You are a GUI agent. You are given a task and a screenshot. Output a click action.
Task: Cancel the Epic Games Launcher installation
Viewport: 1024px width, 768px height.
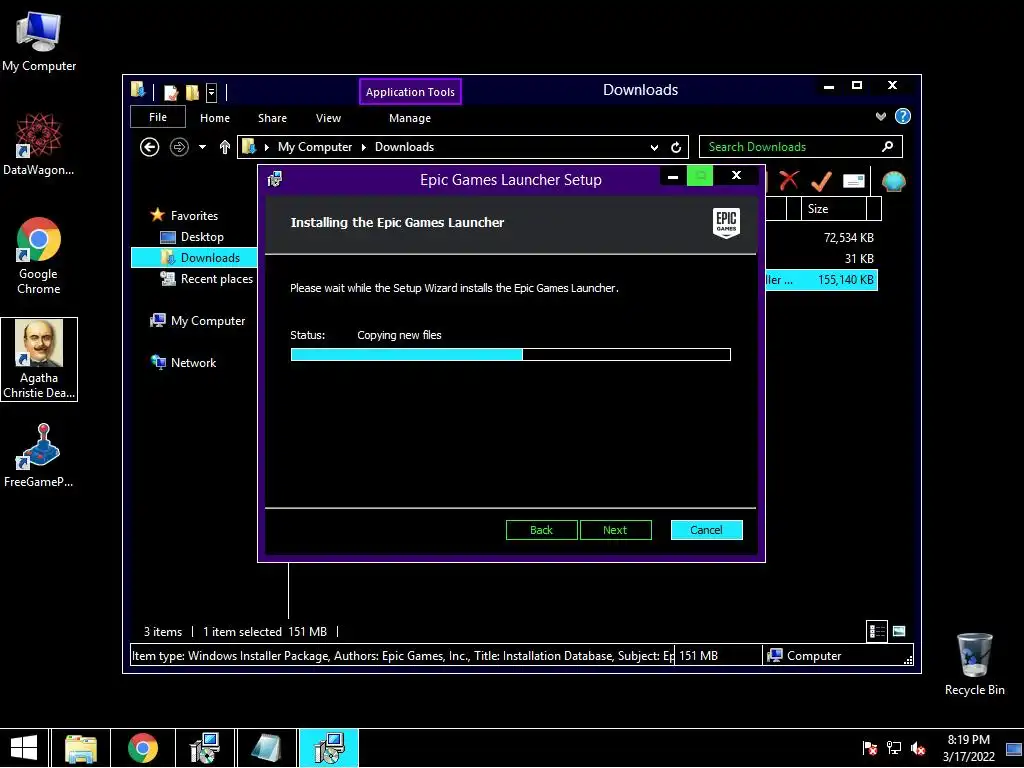[707, 530]
